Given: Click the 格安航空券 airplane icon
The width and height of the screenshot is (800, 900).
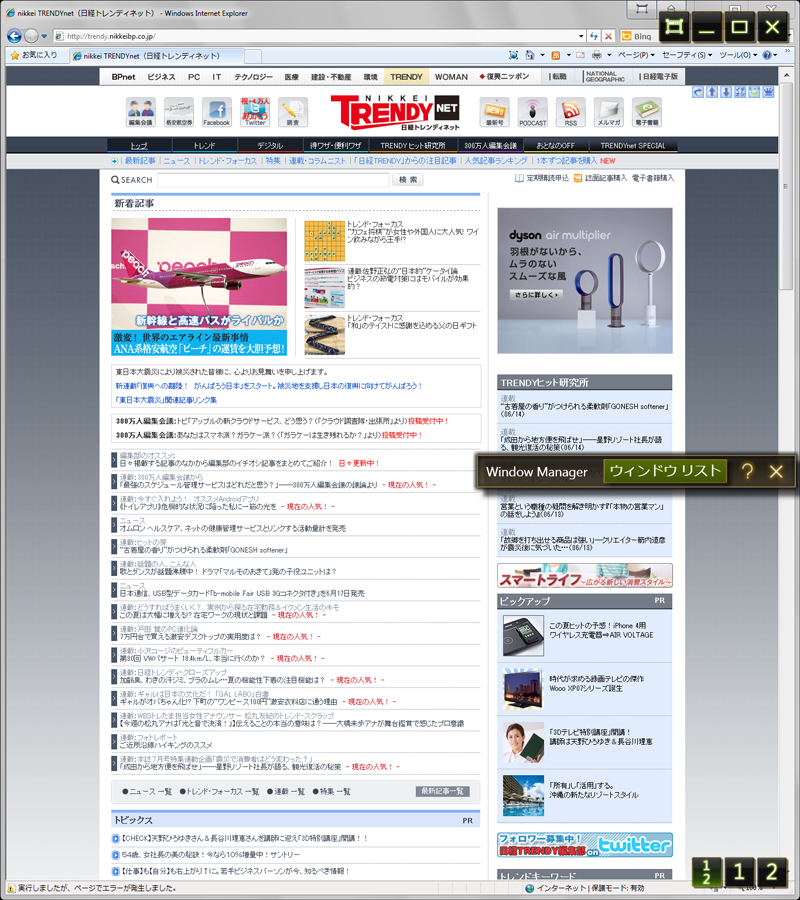Looking at the screenshot, I should point(178,112).
